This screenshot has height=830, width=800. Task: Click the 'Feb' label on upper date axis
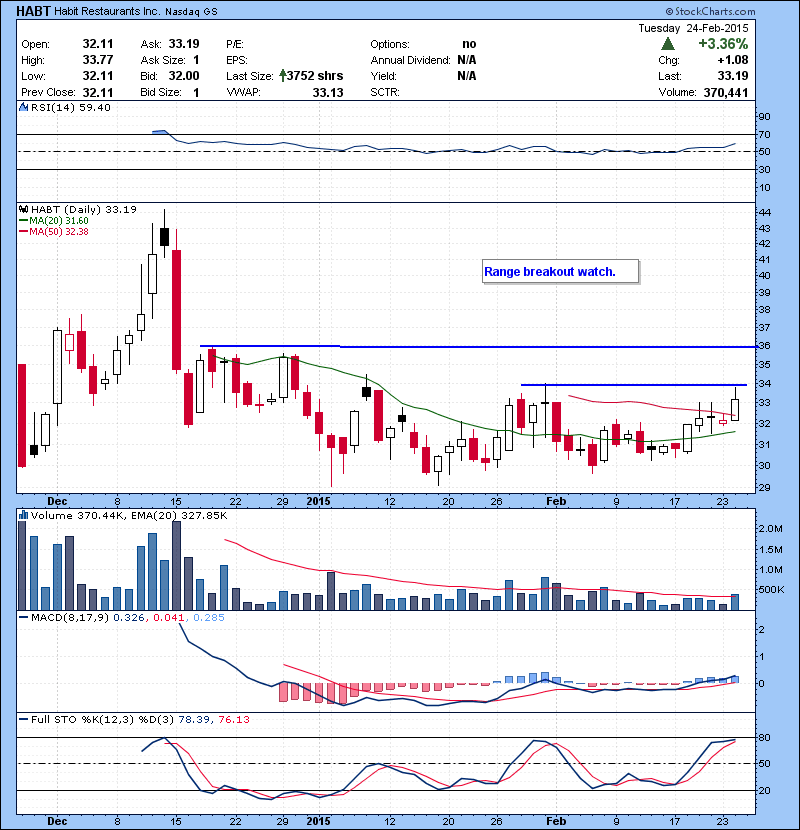556,501
